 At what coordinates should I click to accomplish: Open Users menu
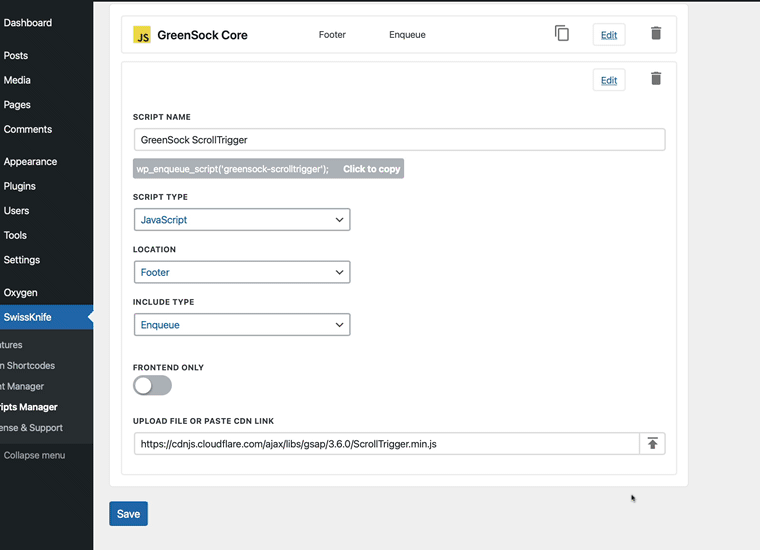click(16, 211)
